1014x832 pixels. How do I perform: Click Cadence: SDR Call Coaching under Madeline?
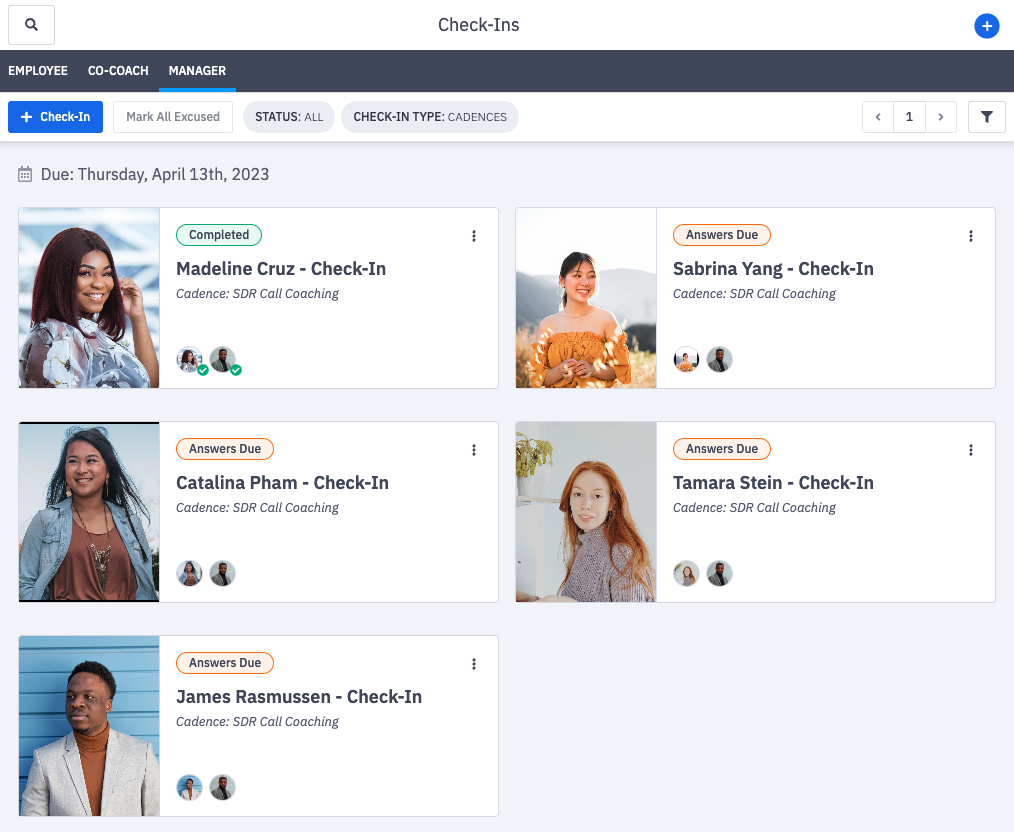pos(257,293)
